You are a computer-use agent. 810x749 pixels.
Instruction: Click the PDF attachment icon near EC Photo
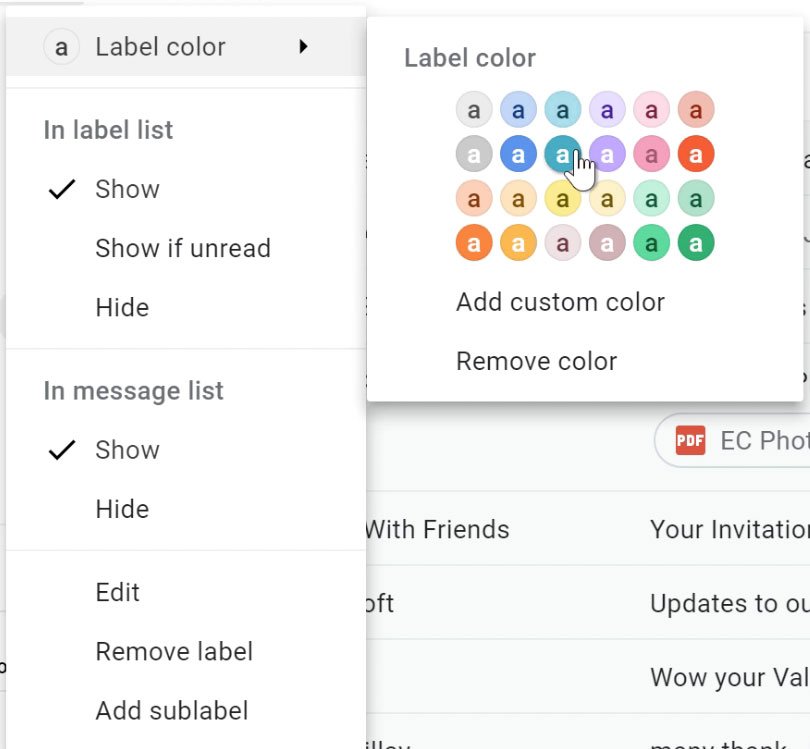(691, 440)
